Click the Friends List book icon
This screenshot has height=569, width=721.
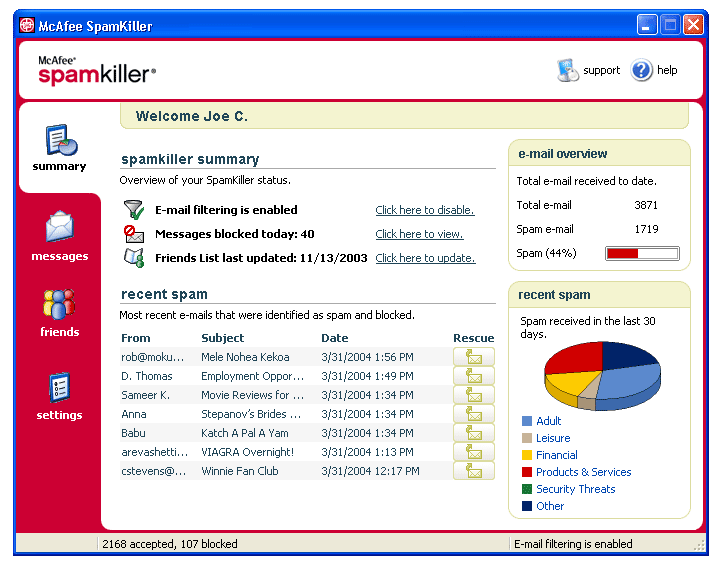[134, 258]
